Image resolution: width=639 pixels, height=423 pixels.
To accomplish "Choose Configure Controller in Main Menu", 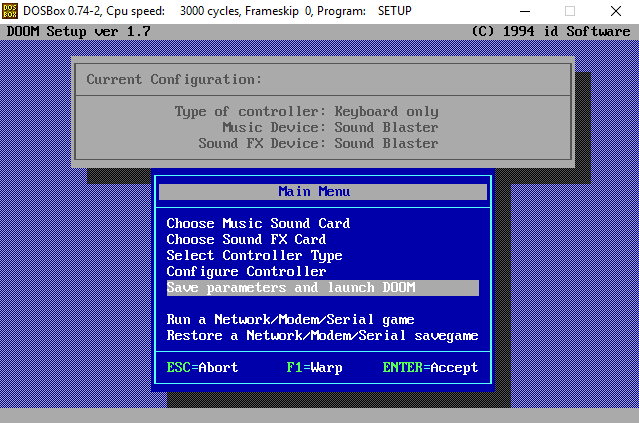I will [x=246, y=271].
